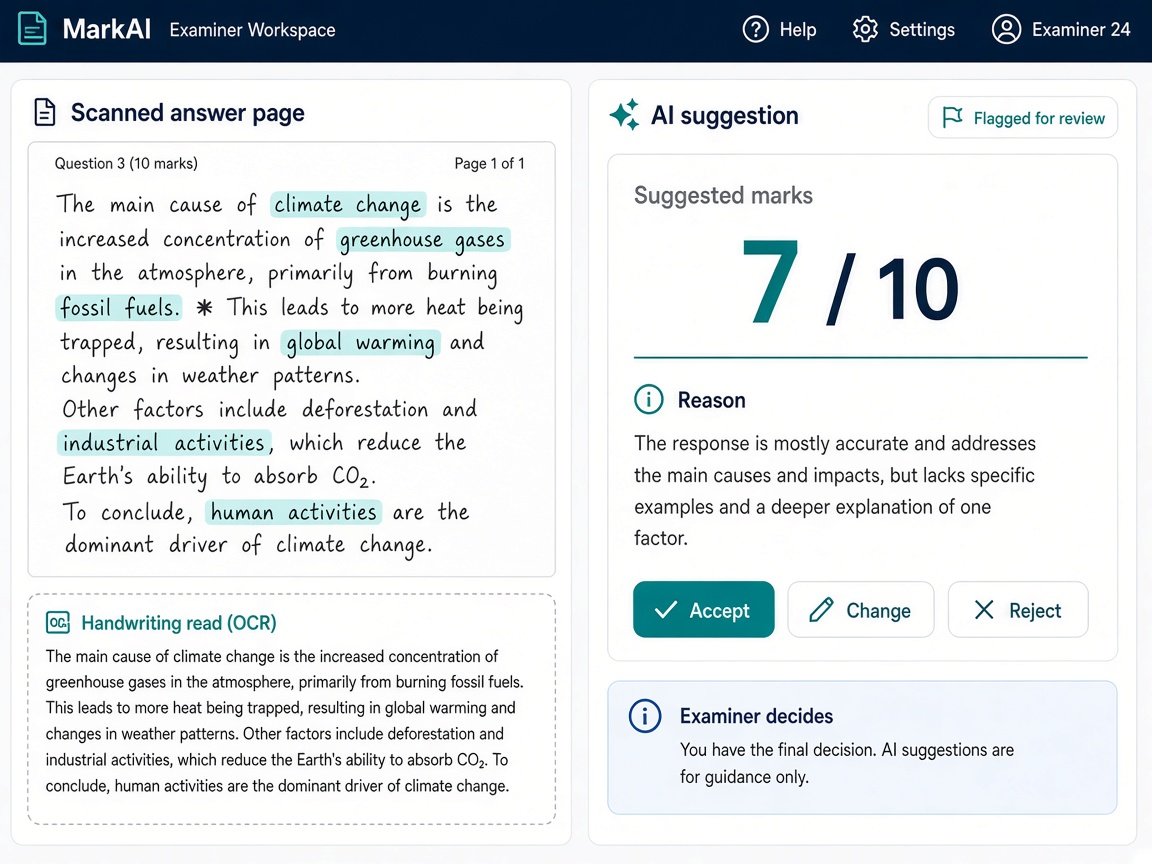Screen dimensions: 1152x864
Task: Click the highlighted phrase fossil fuels
Action: 119,307
